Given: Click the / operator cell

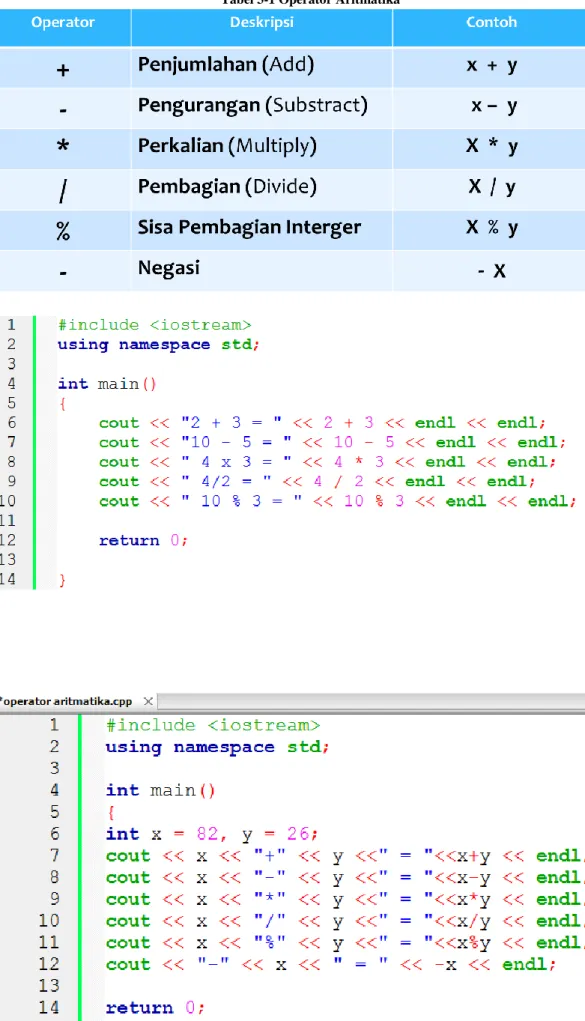Looking at the screenshot, I should (63, 191).
